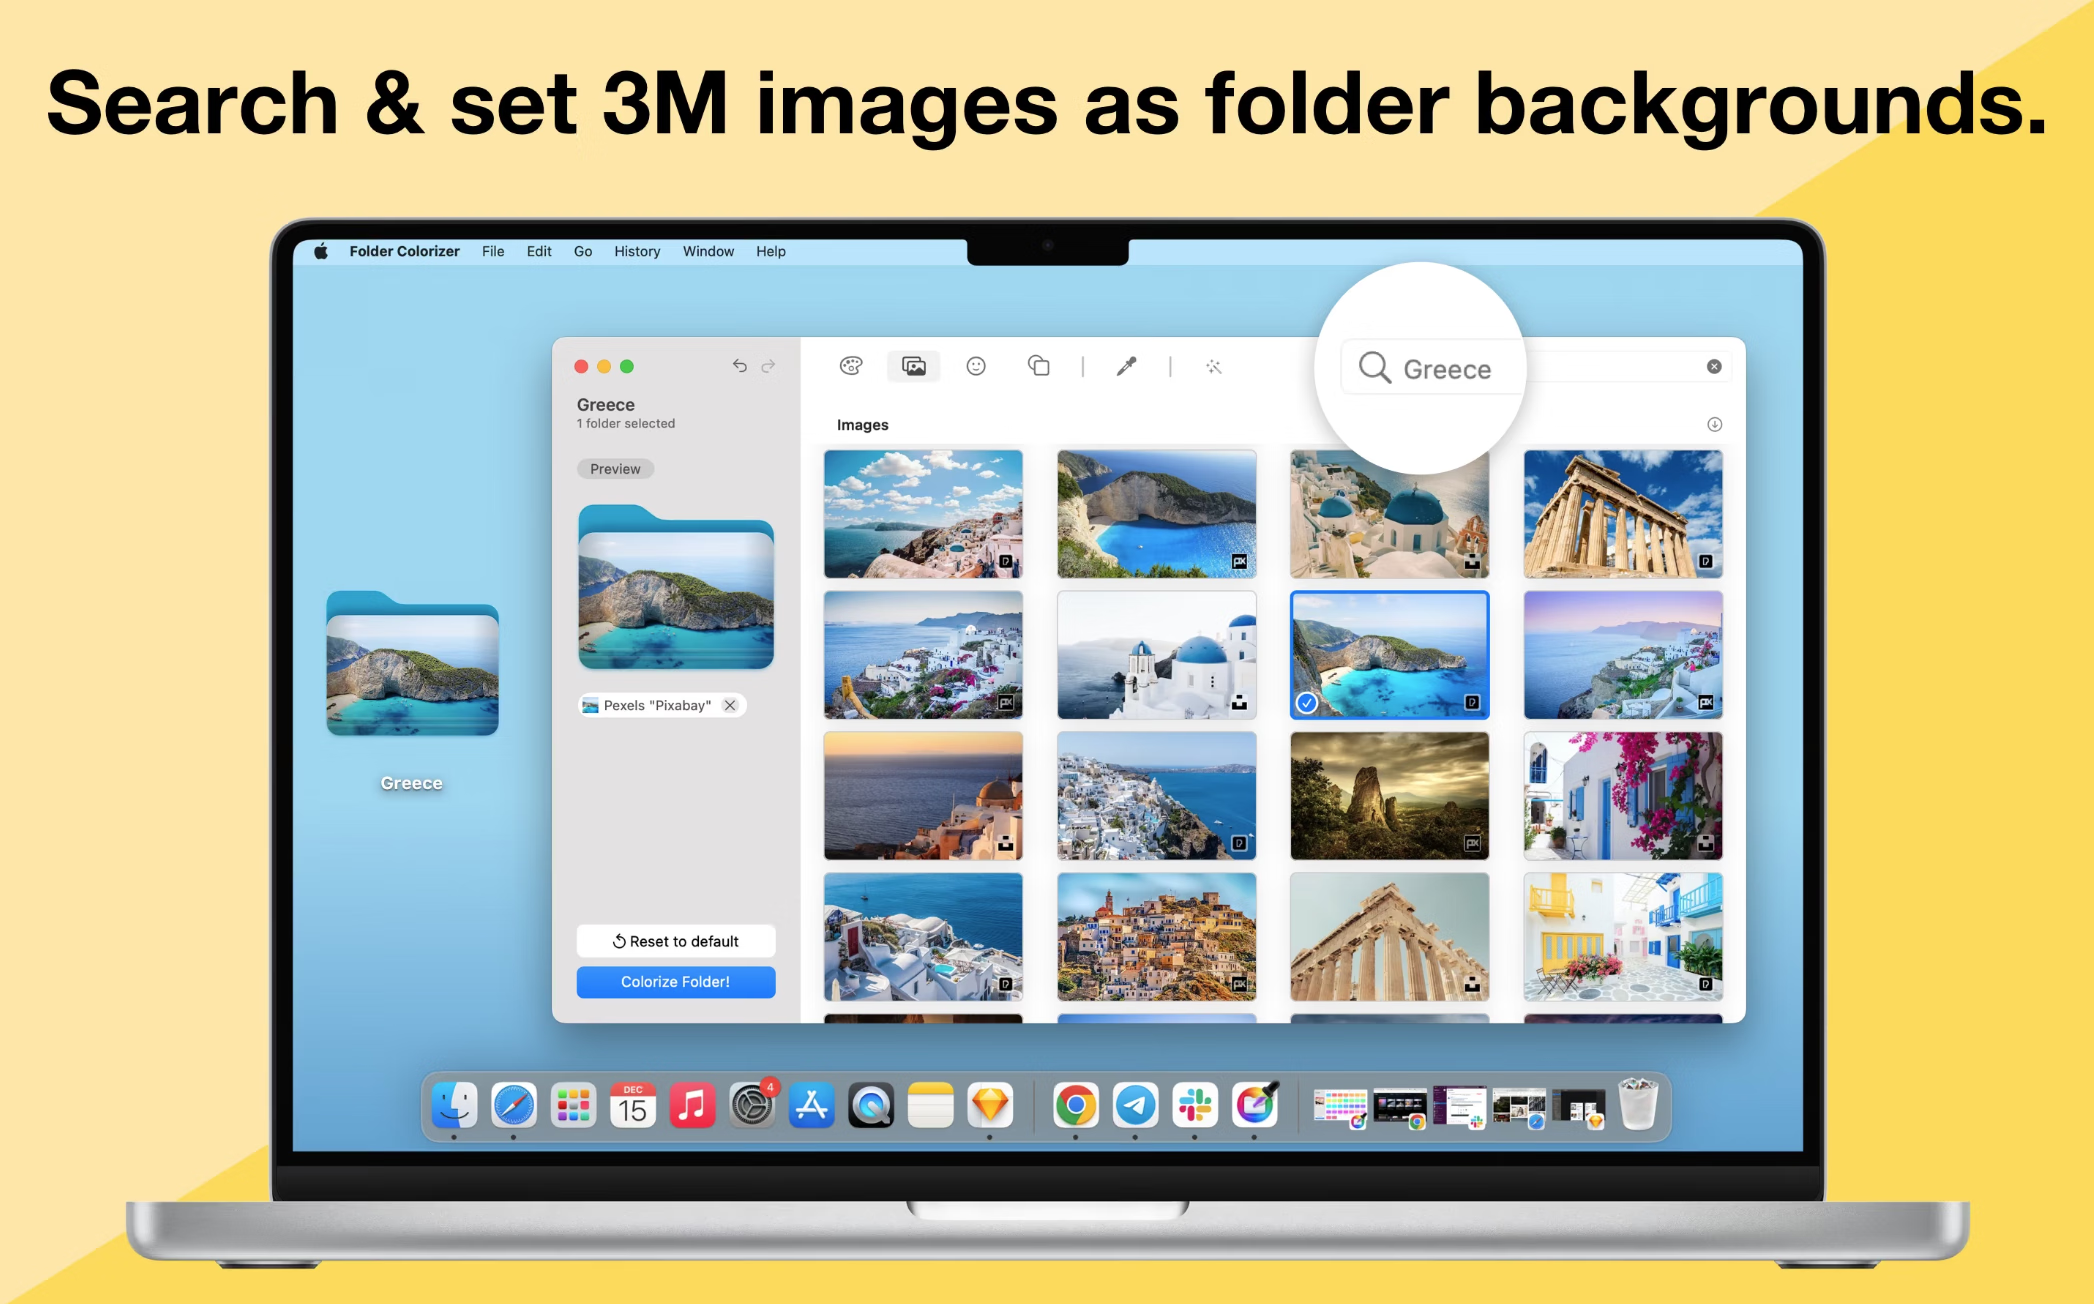Click the redo arrow icon

pos(766,367)
